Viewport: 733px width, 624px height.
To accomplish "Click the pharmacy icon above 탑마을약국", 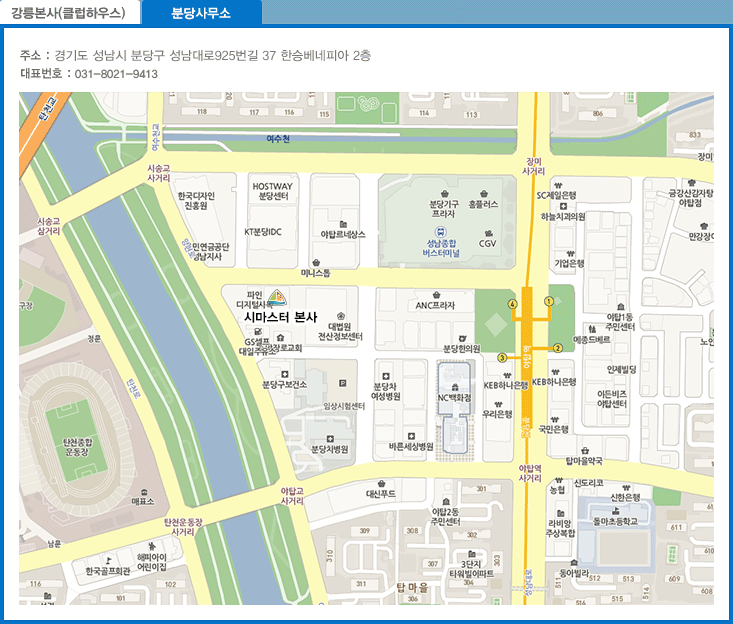I will pos(585,451).
